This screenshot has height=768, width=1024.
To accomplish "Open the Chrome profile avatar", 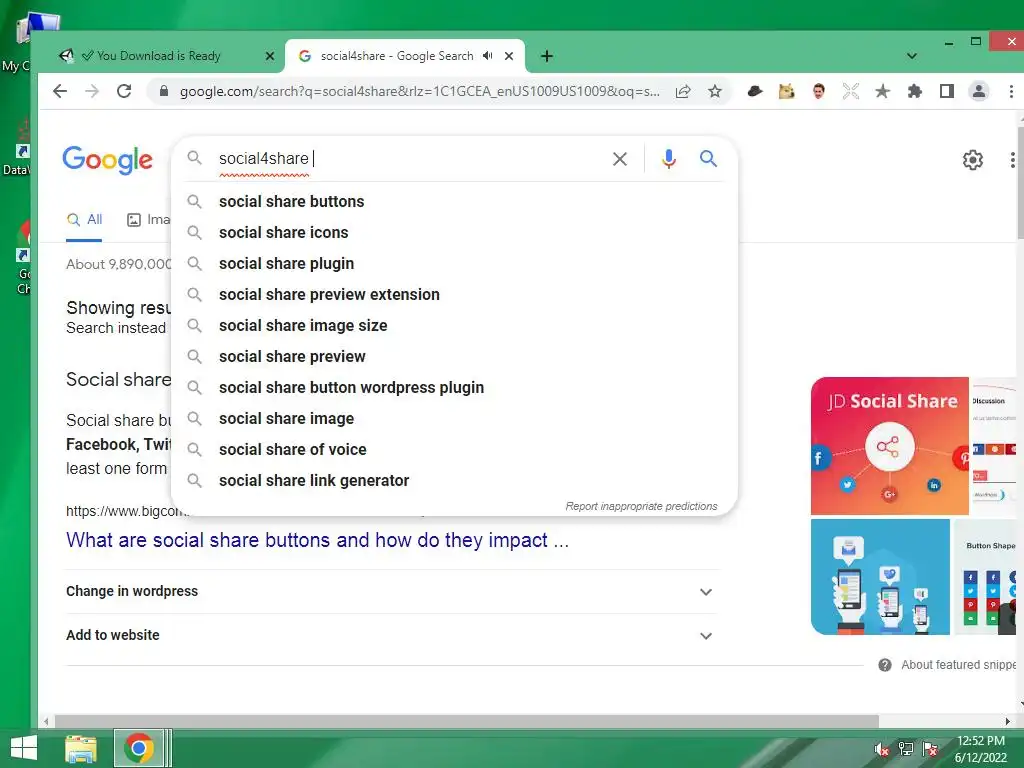I will point(979,91).
